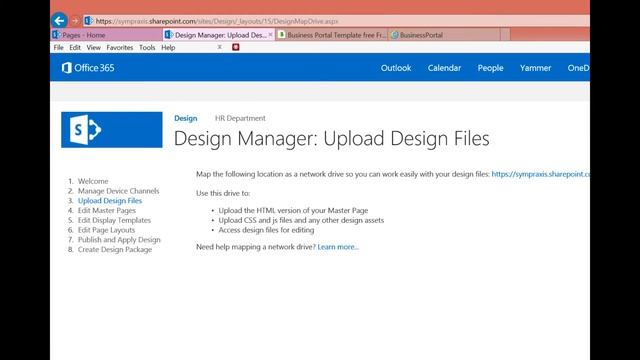Click the SharePoint site logo image

pyautogui.click(x=111, y=129)
